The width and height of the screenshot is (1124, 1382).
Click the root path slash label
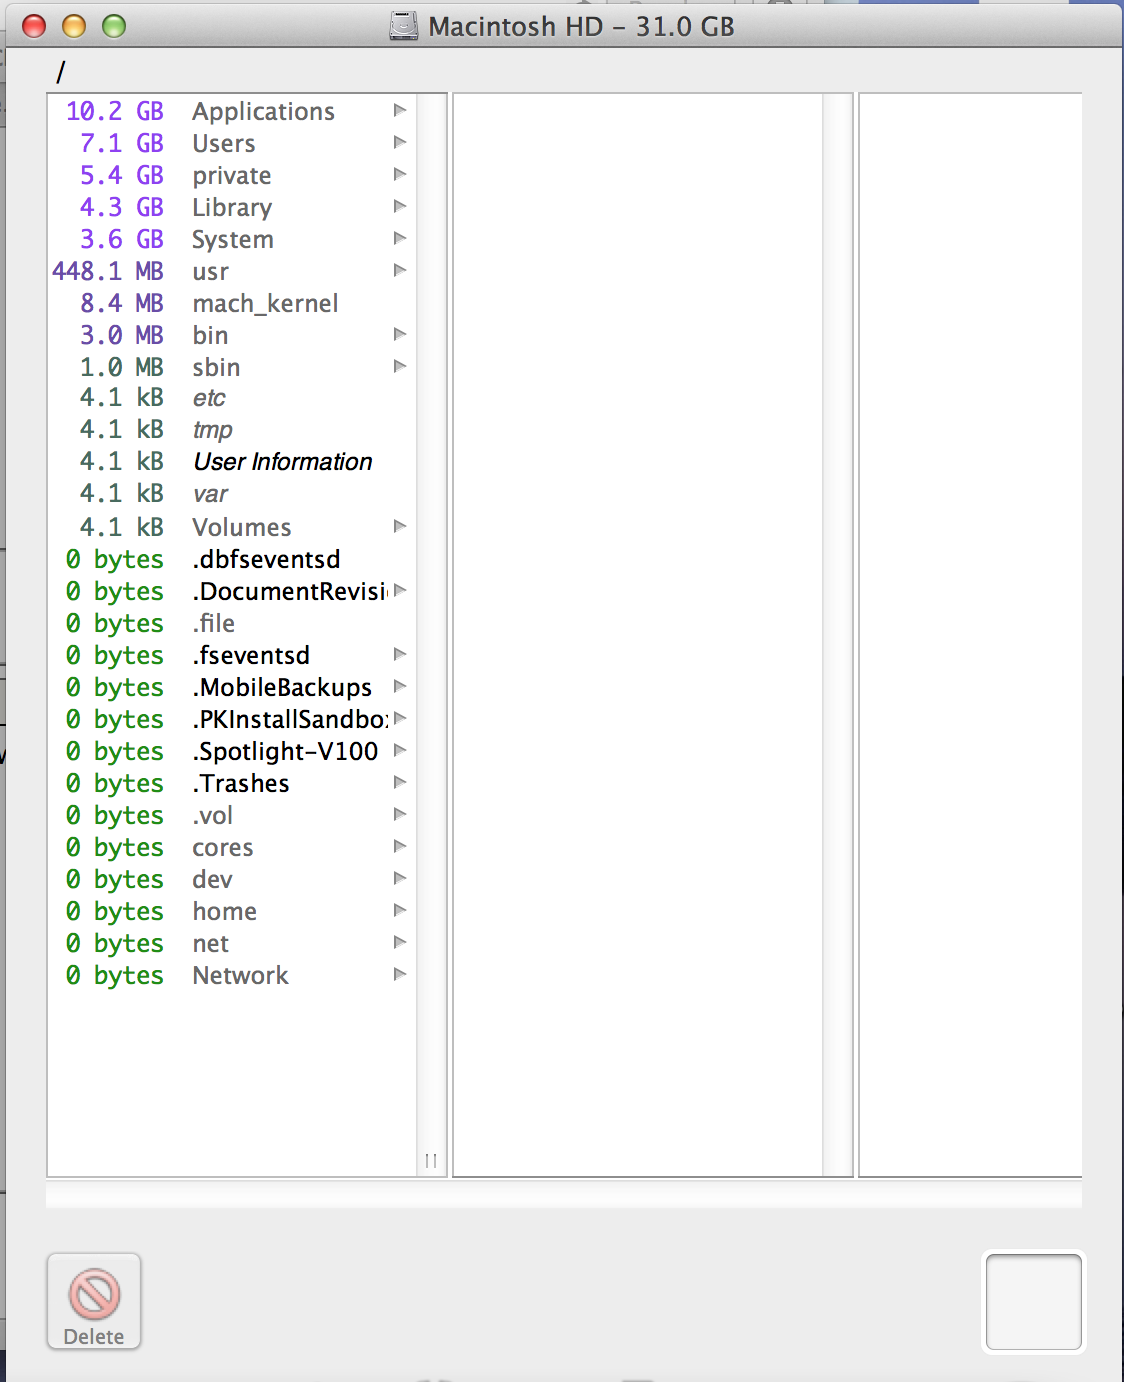point(60,72)
